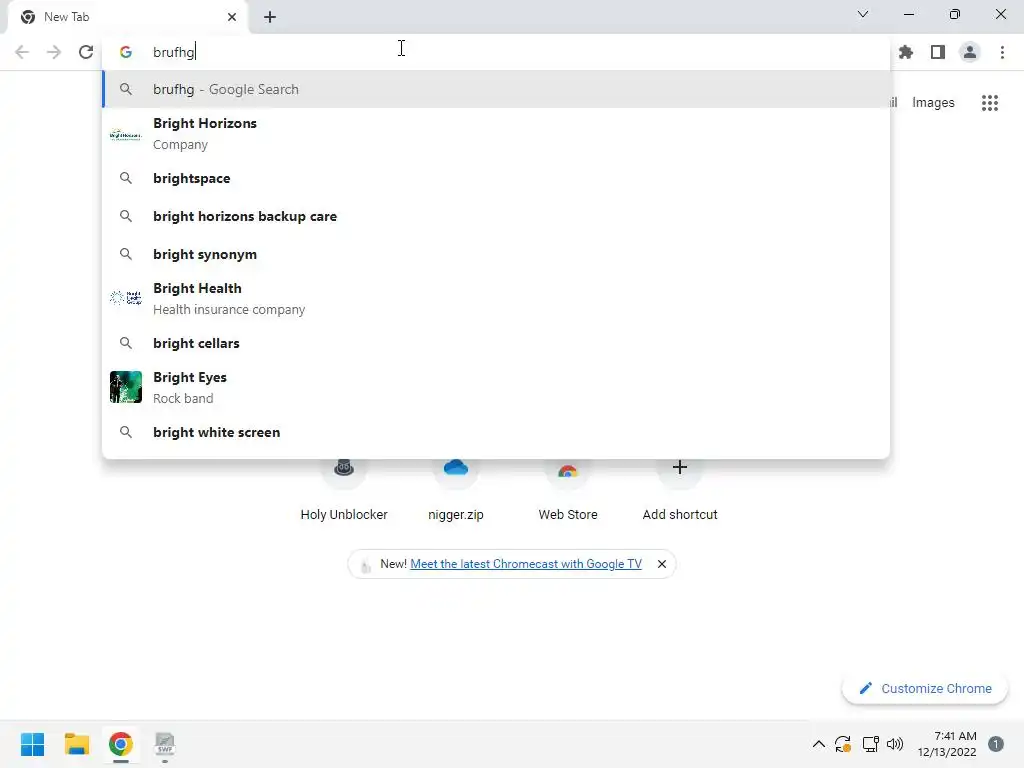
Task: Select the Bright Horizons Company suggestion
Action: tap(496, 134)
